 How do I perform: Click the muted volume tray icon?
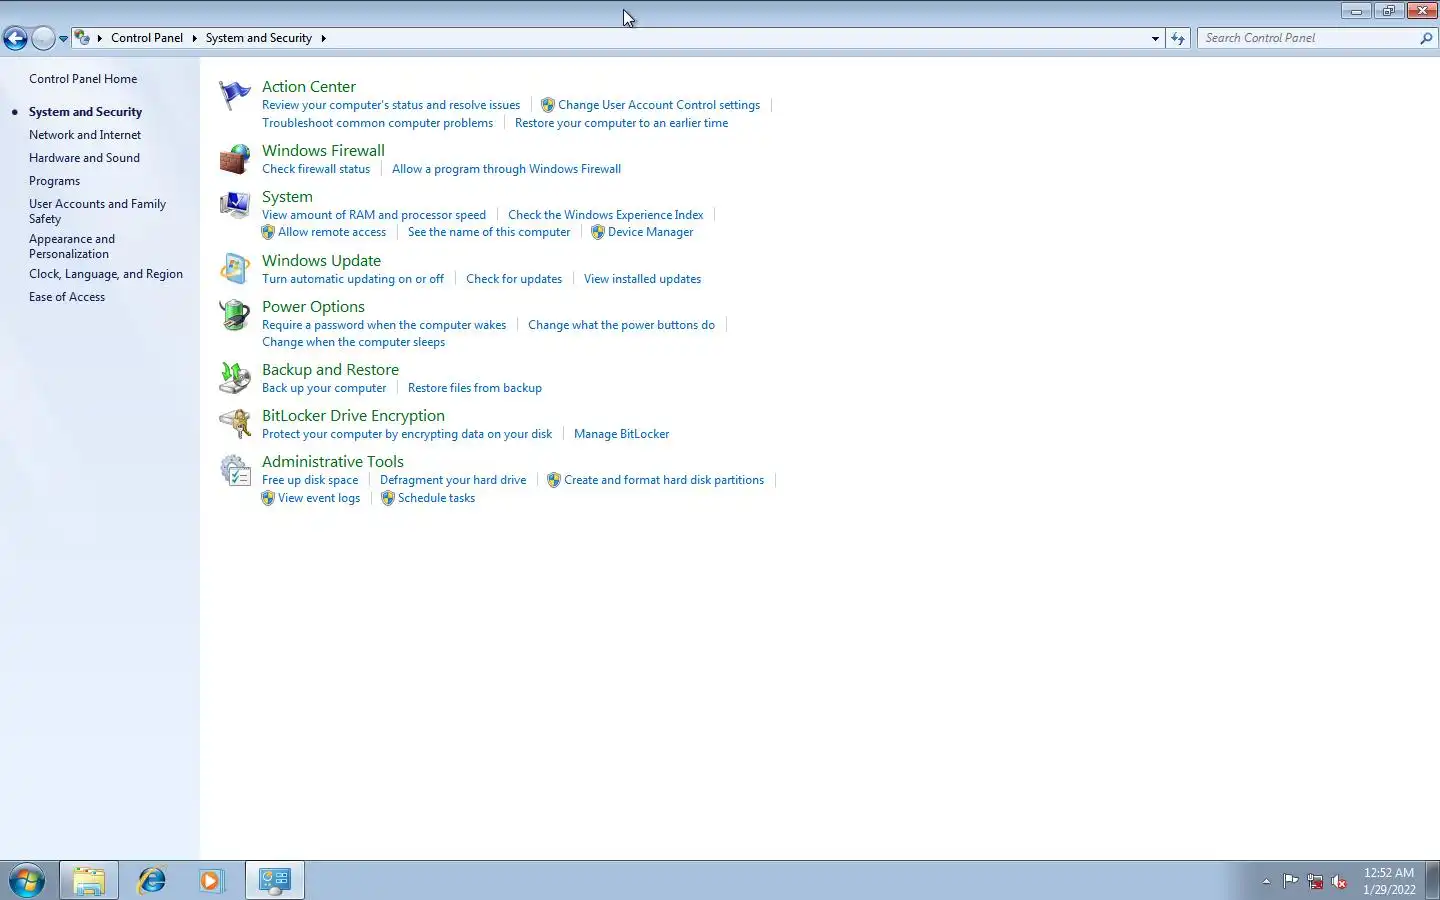(x=1340, y=881)
